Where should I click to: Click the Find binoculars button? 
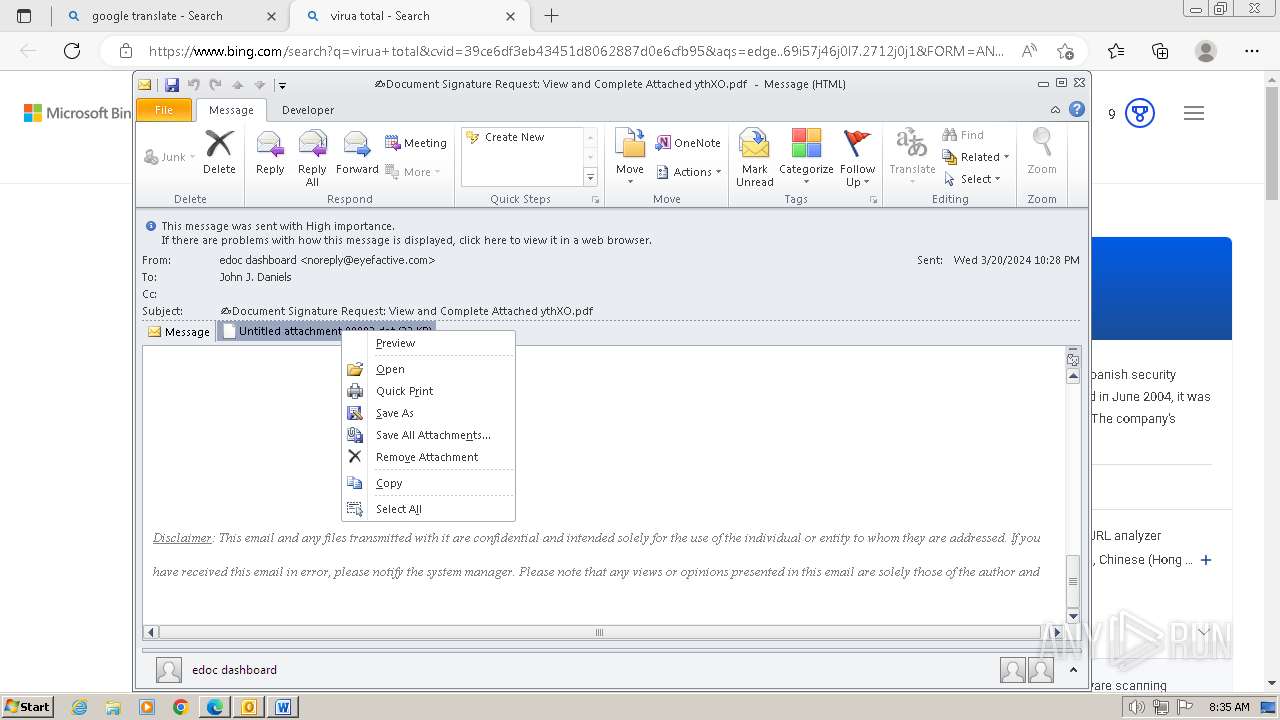[x=963, y=135]
